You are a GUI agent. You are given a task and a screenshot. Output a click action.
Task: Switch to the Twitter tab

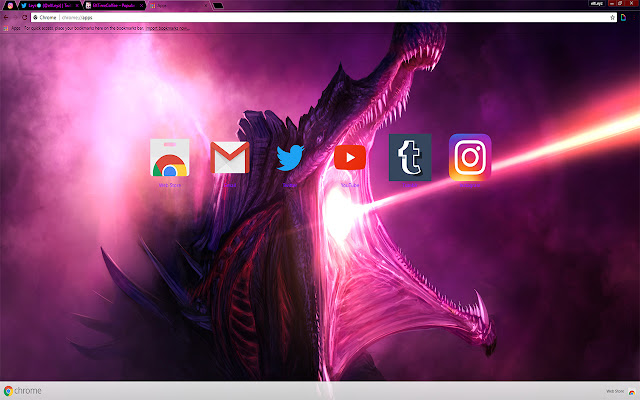point(49,6)
